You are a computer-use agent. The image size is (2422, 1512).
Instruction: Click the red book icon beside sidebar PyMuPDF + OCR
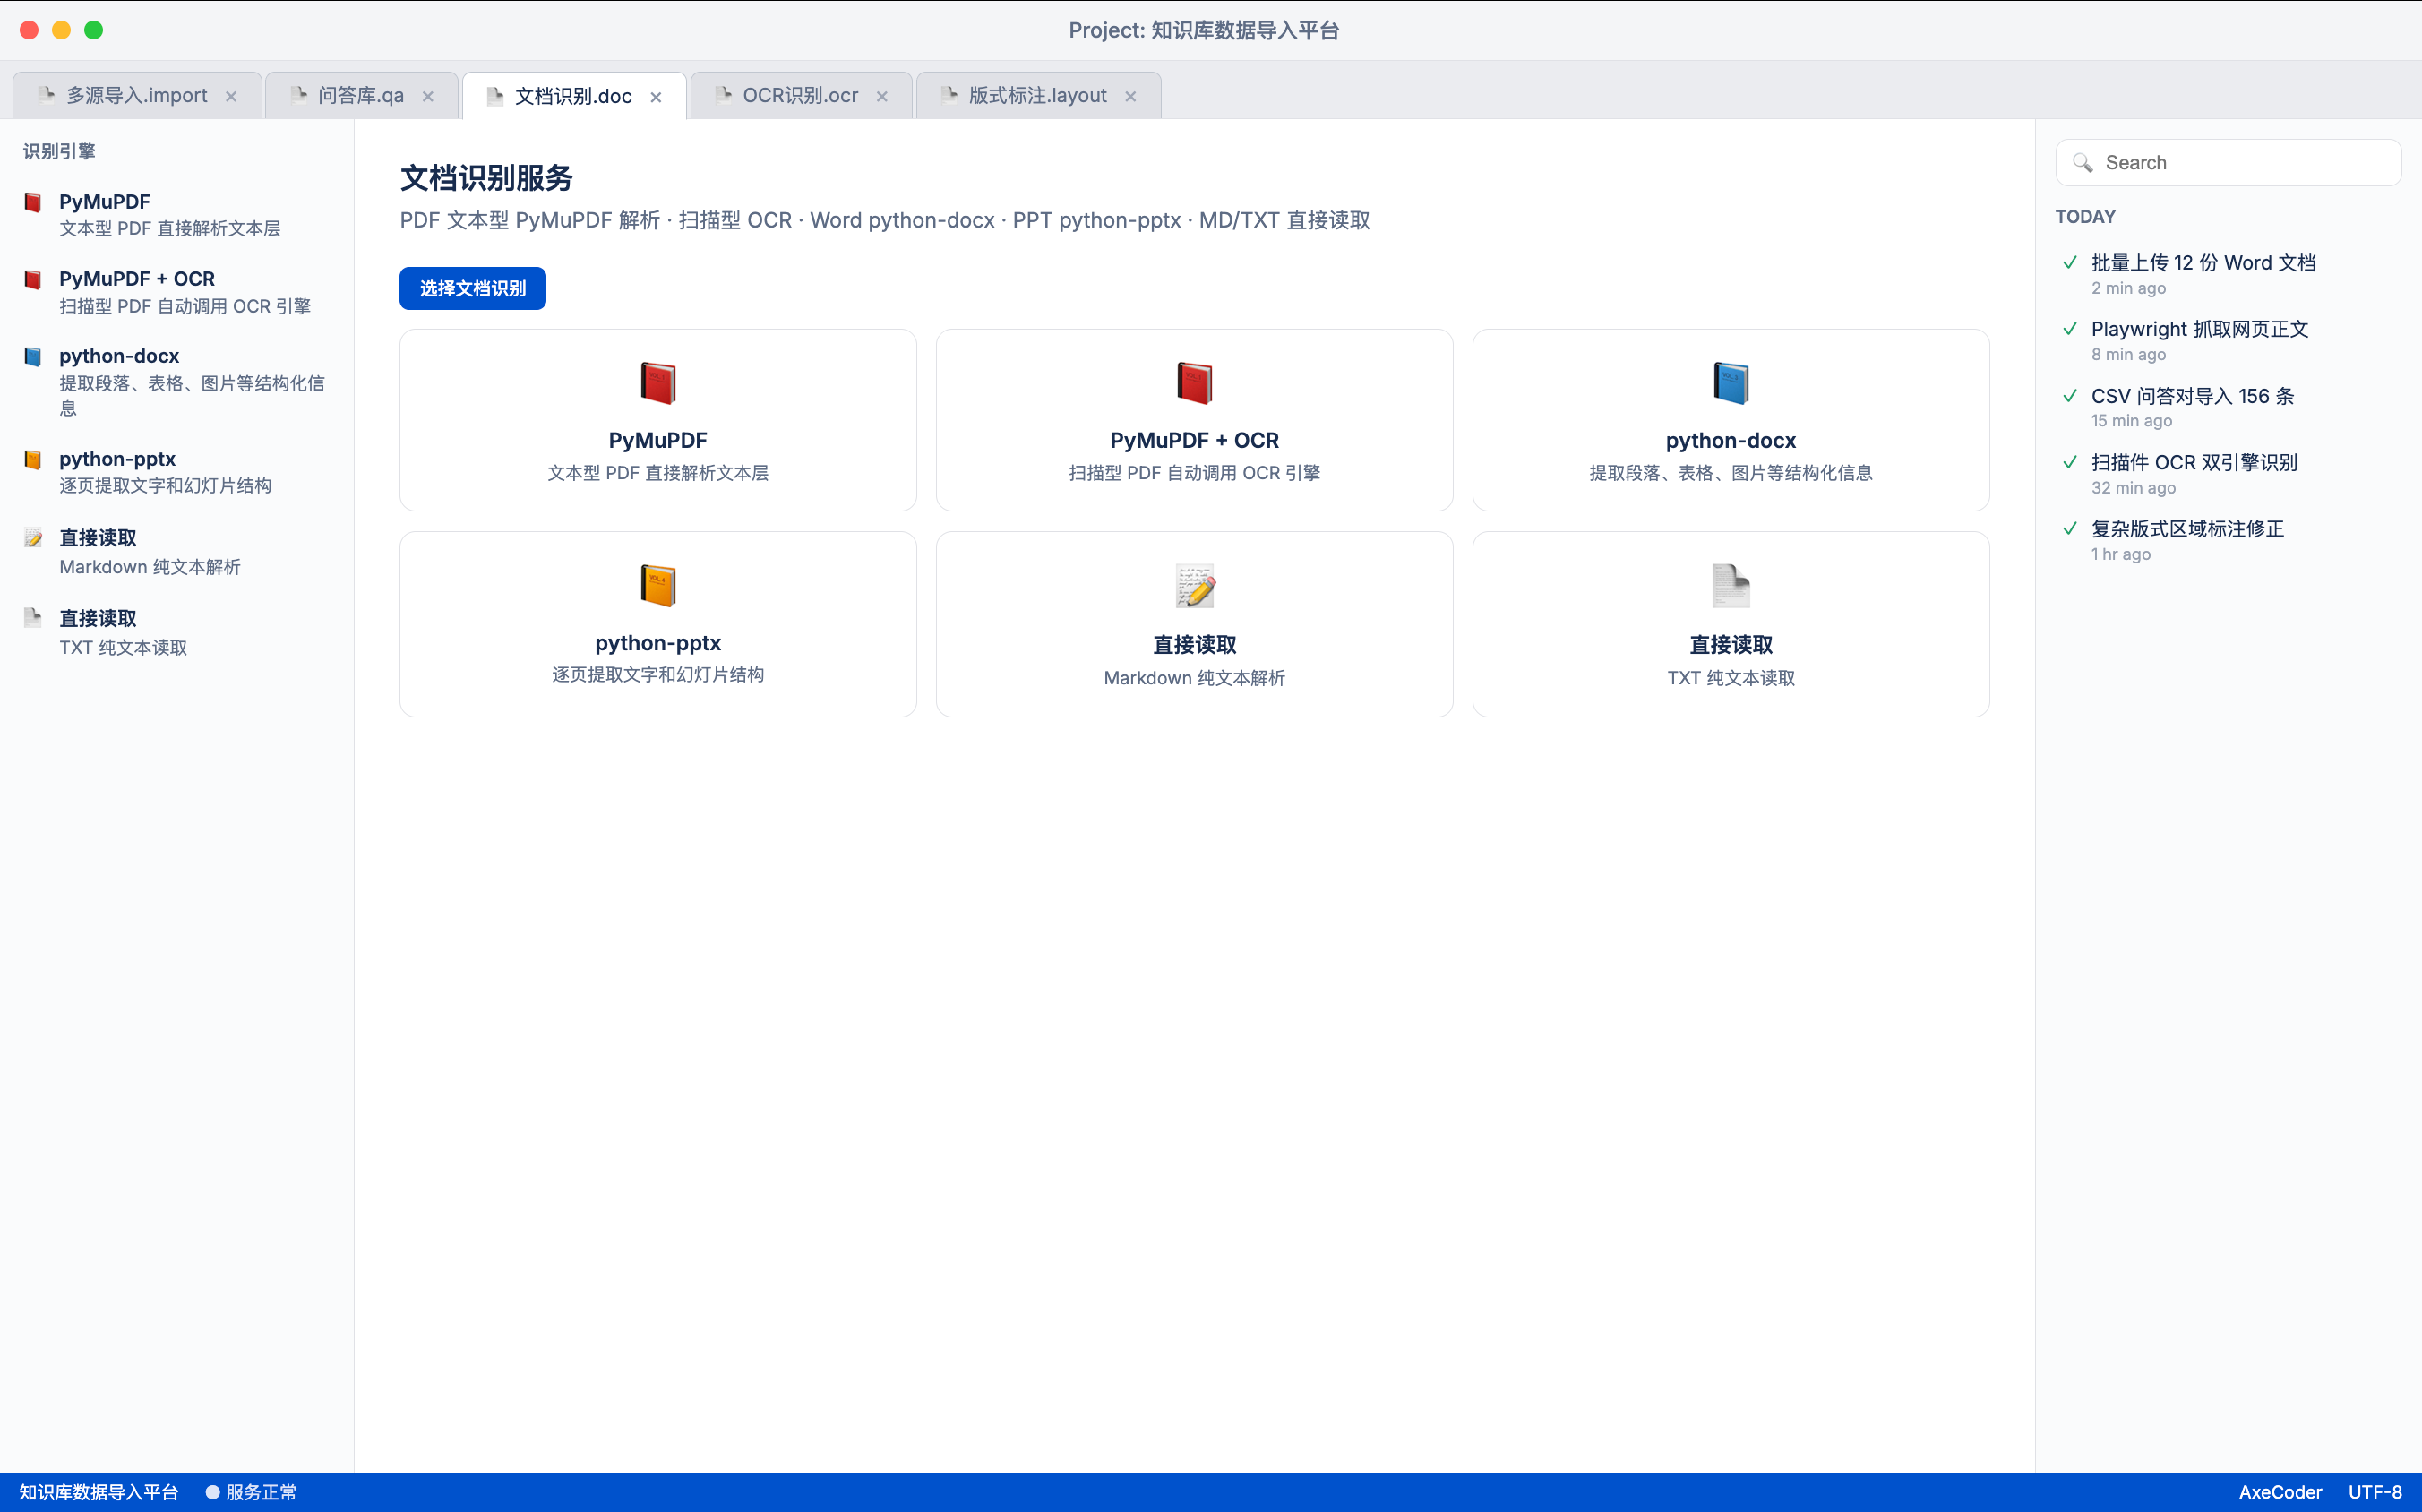click(x=33, y=279)
